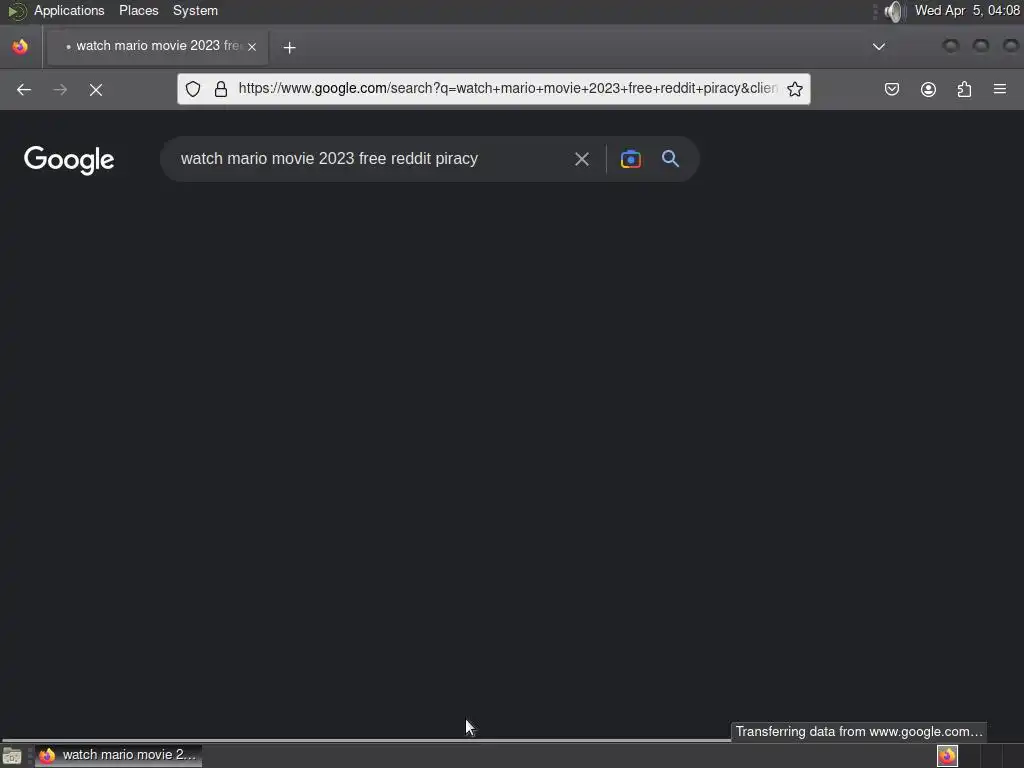
Task: Select the watch mario movie tab
Action: 158,46
